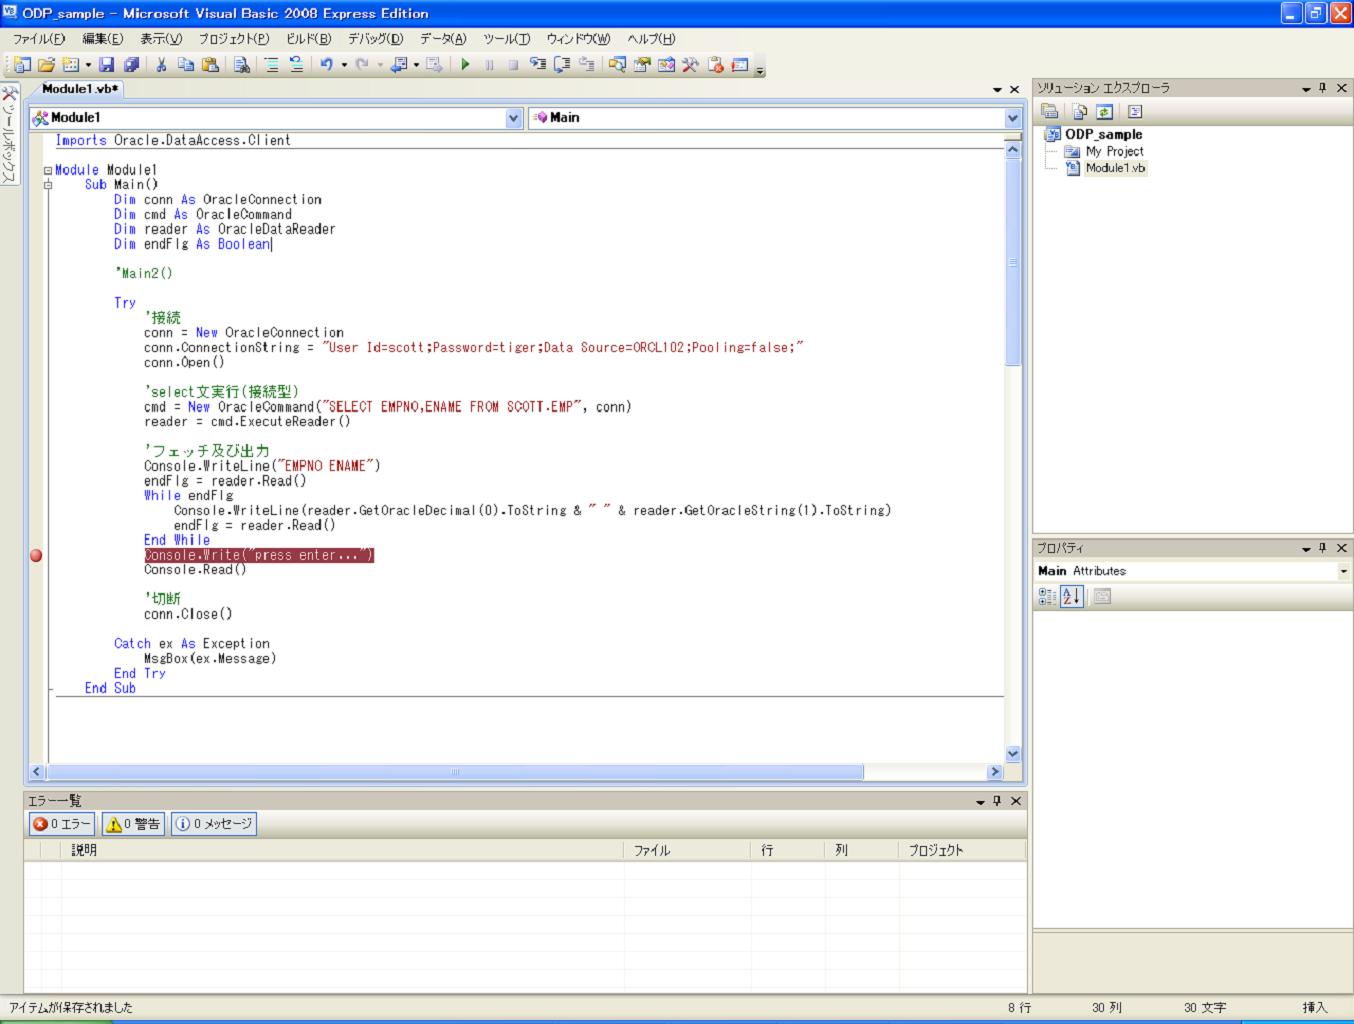The image size is (1354, 1024).
Task: Click the Copy toolbar icon
Action: tap(186, 65)
